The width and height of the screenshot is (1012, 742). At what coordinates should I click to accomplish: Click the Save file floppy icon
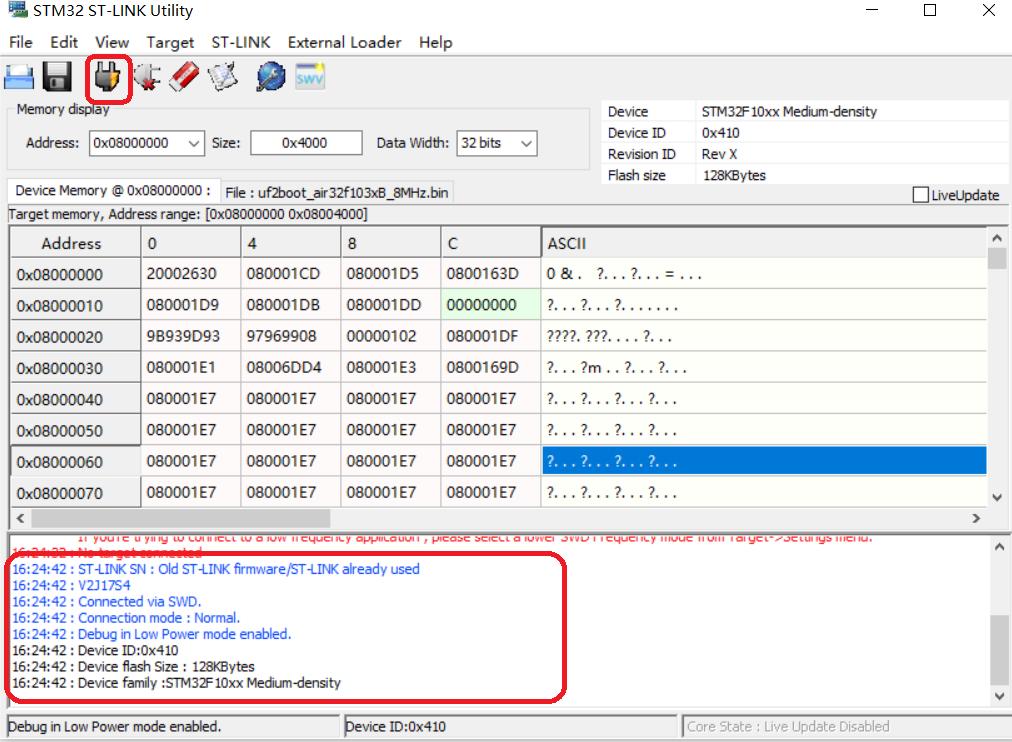point(57,78)
